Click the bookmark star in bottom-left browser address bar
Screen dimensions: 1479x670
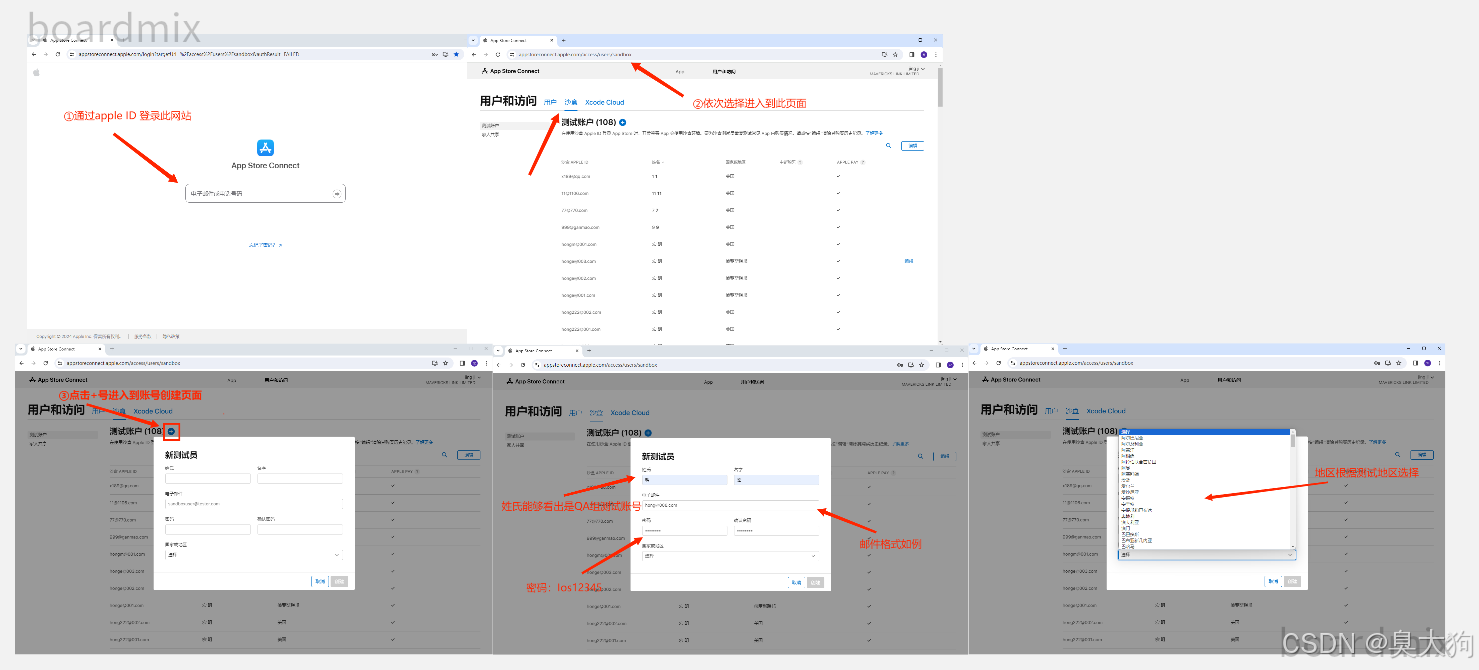448,363
